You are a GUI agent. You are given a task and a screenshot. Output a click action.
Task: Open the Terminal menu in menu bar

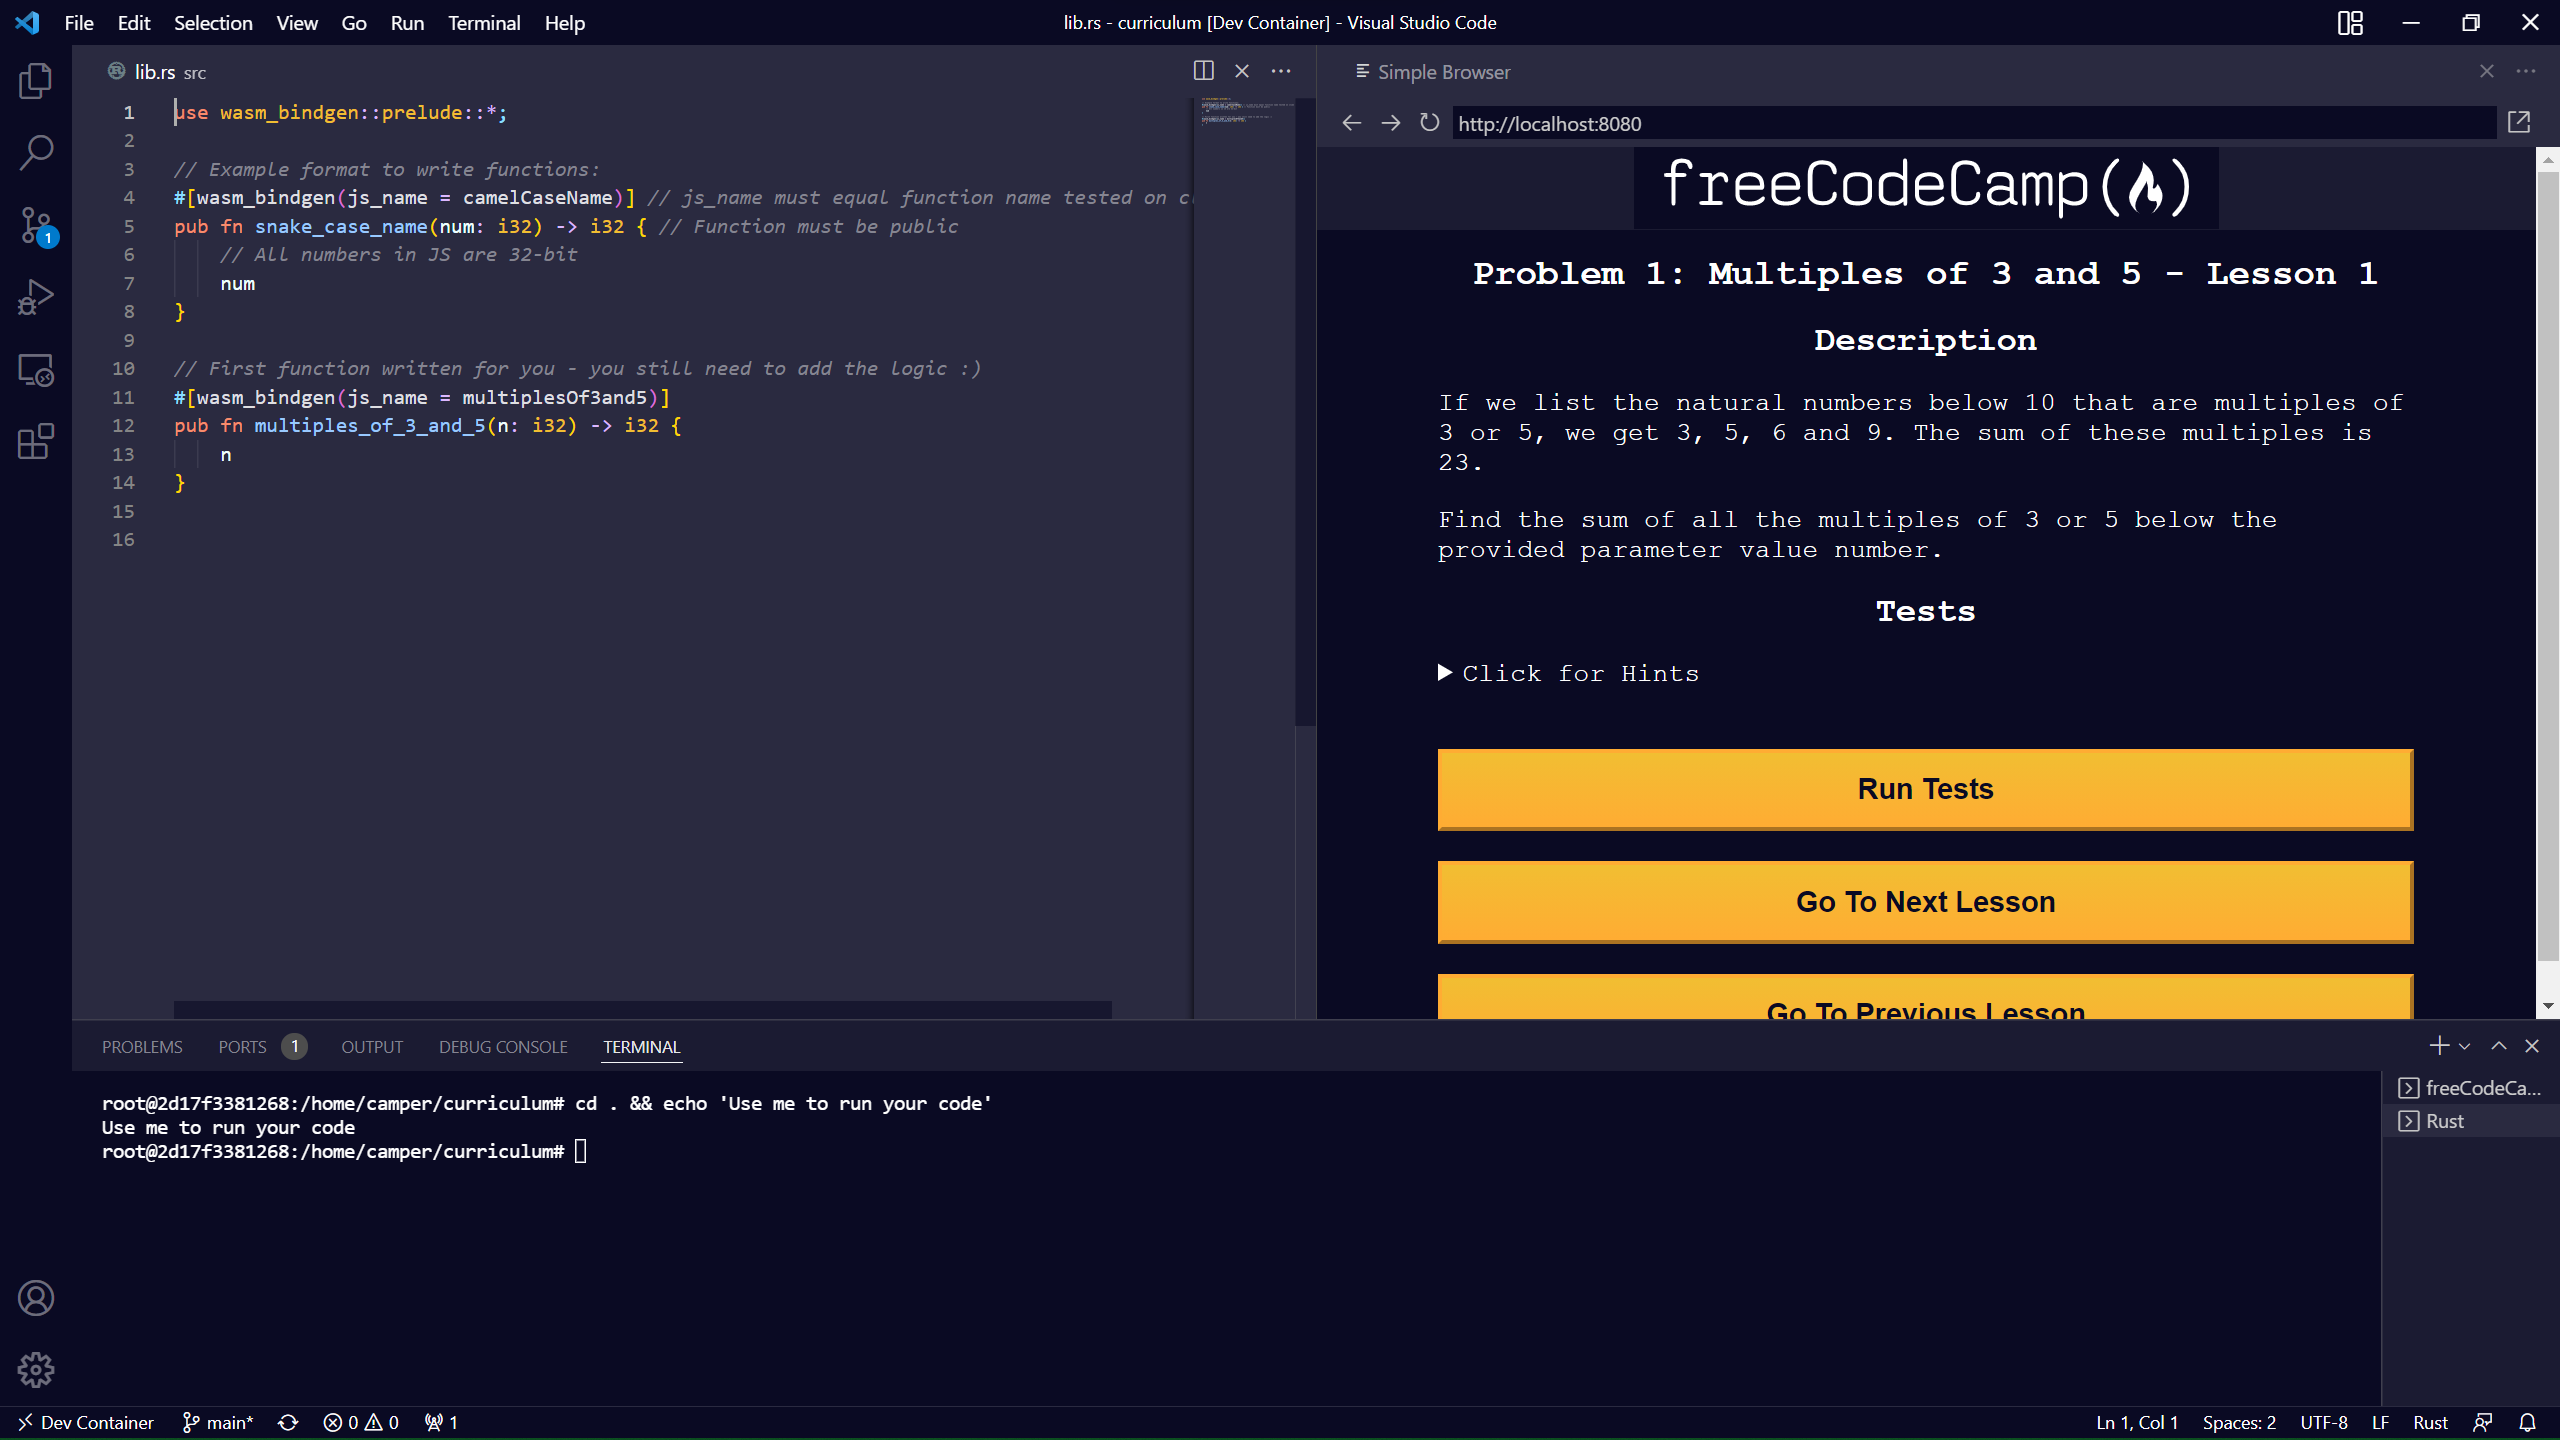482,23
